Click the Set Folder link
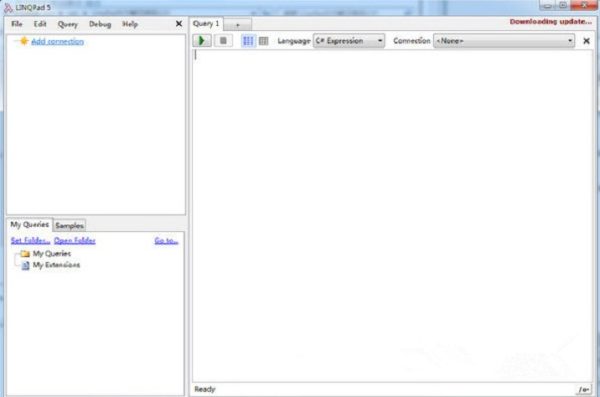The width and height of the screenshot is (600, 397). 30,240
